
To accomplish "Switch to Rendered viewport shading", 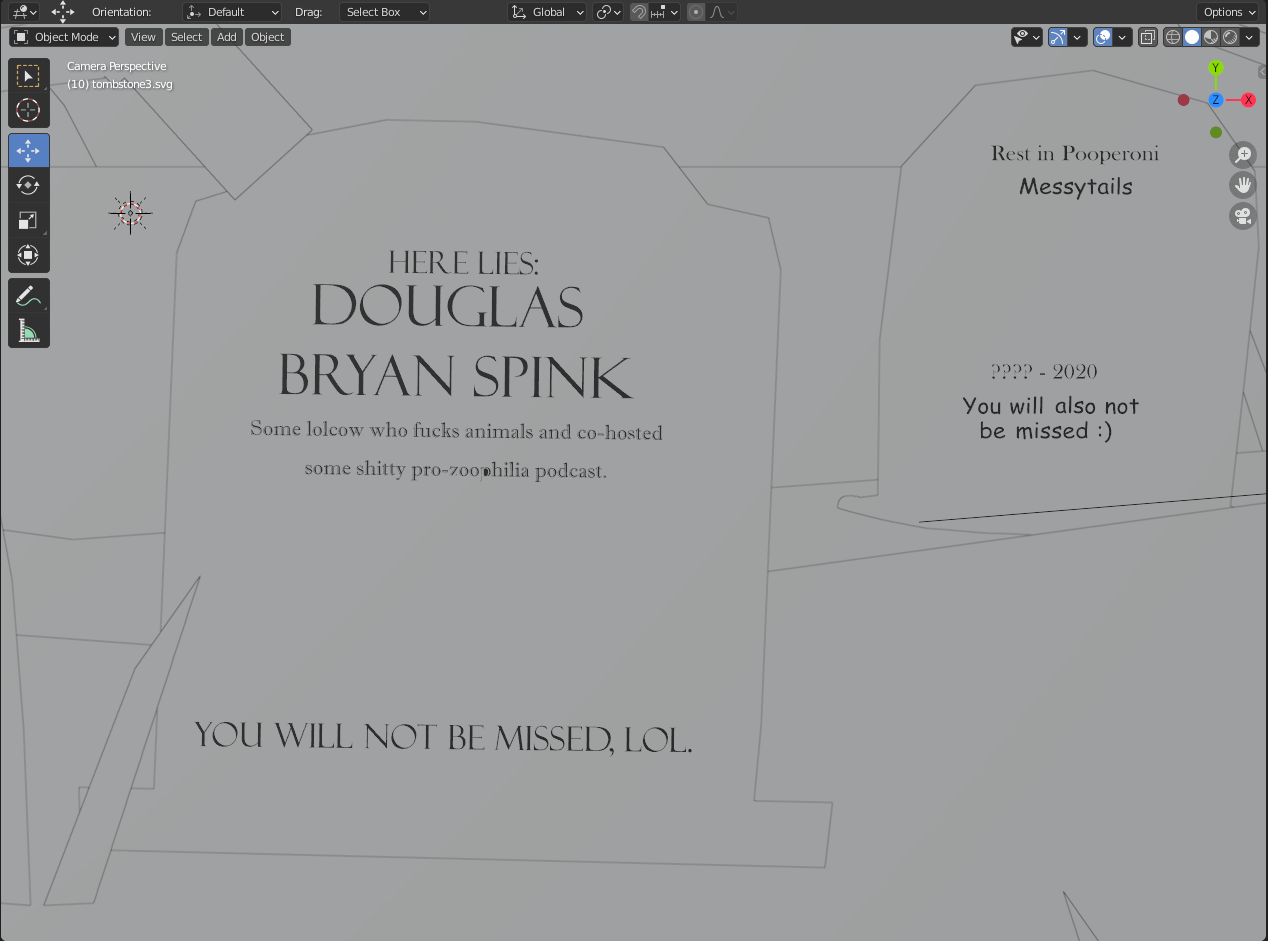I will pos(1230,37).
